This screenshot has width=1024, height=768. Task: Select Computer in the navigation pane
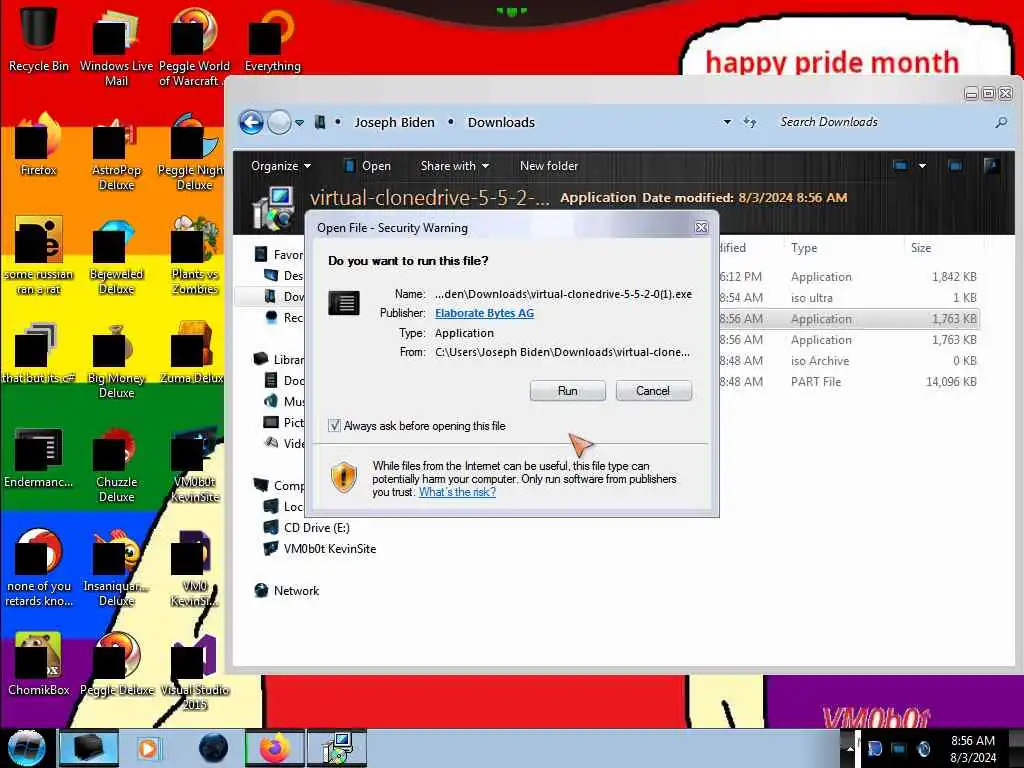point(279,485)
